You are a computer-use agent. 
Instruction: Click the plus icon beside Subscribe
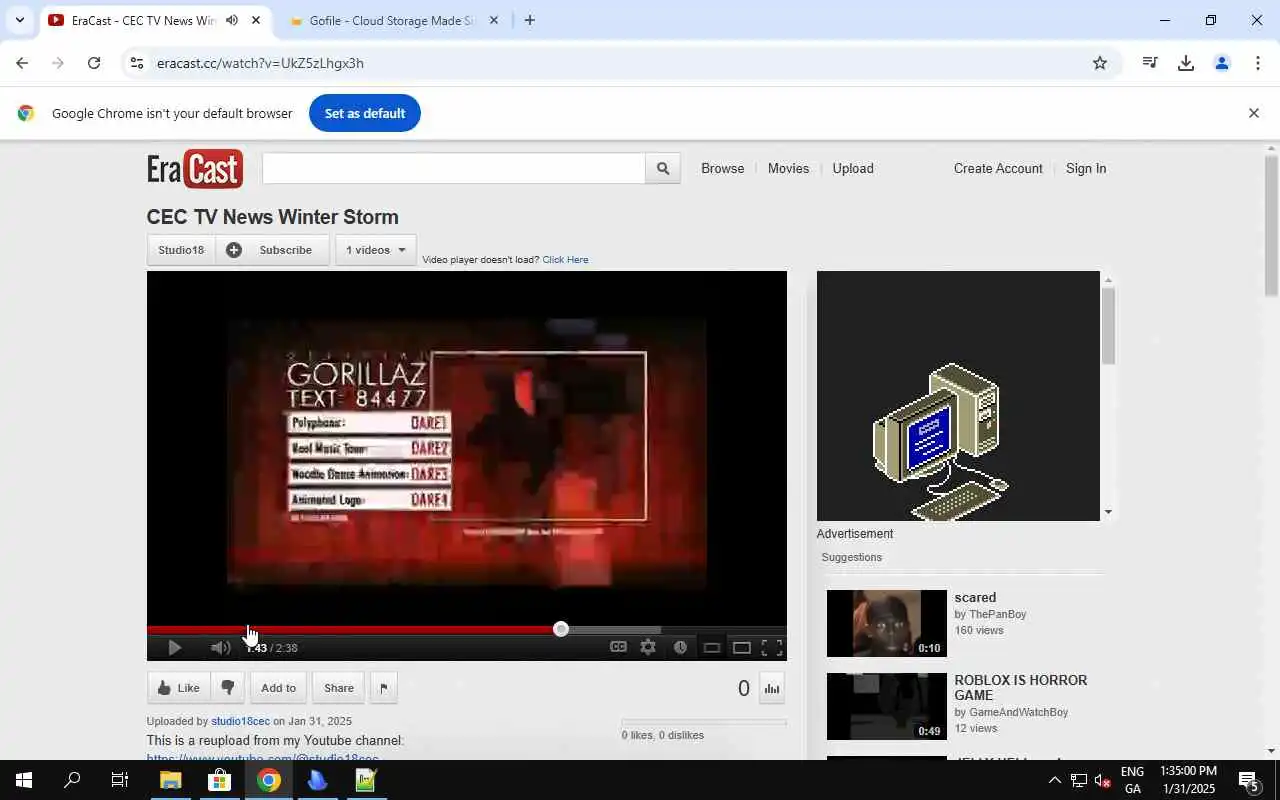click(x=233, y=250)
